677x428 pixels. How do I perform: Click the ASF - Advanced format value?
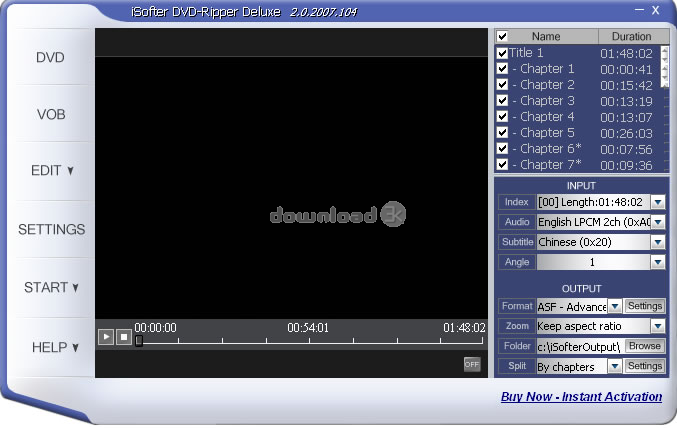(572, 307)
